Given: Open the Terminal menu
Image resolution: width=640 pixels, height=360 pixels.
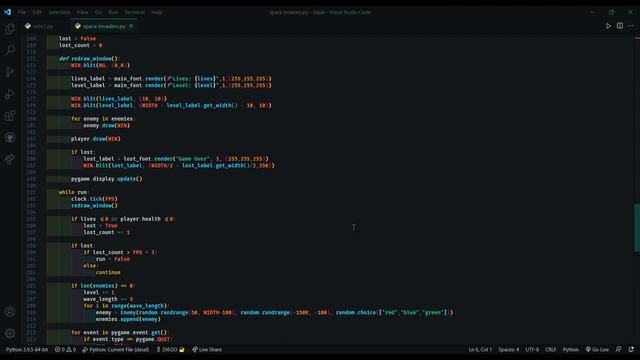Looking at the screenshot, I should [x=135, y=12].
